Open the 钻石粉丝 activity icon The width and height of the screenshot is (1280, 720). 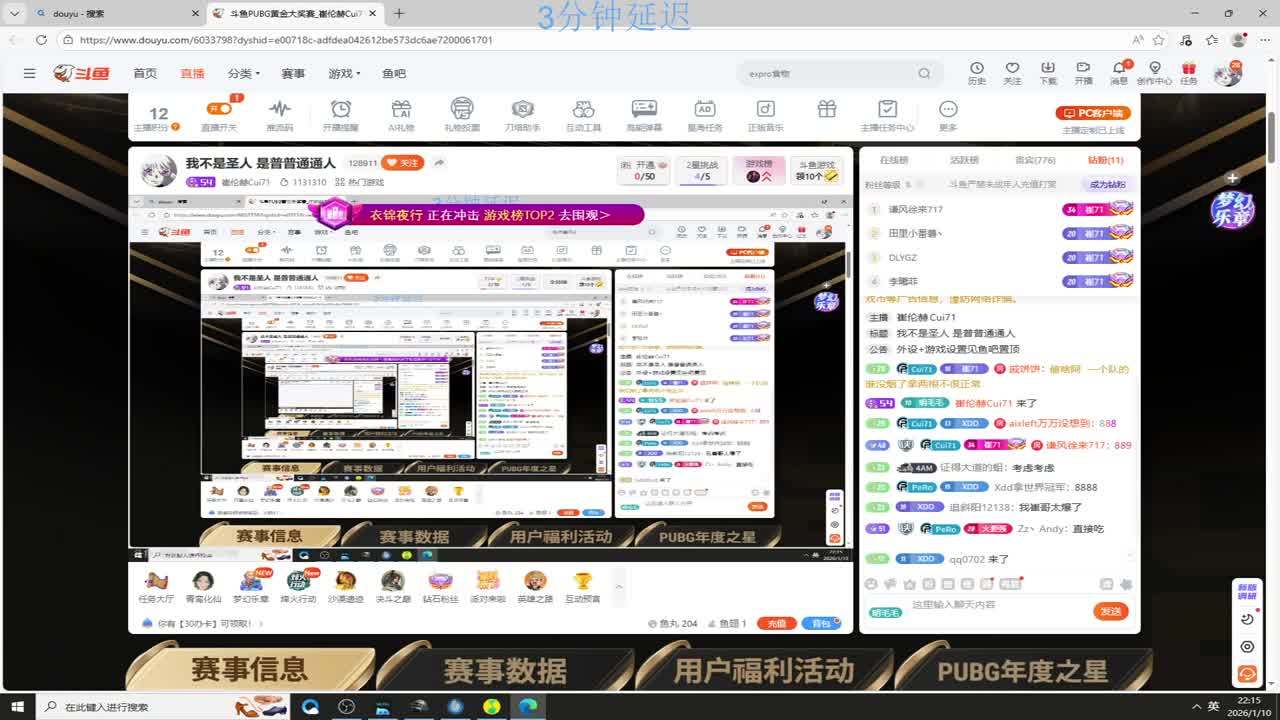click(x=440, y=587)
